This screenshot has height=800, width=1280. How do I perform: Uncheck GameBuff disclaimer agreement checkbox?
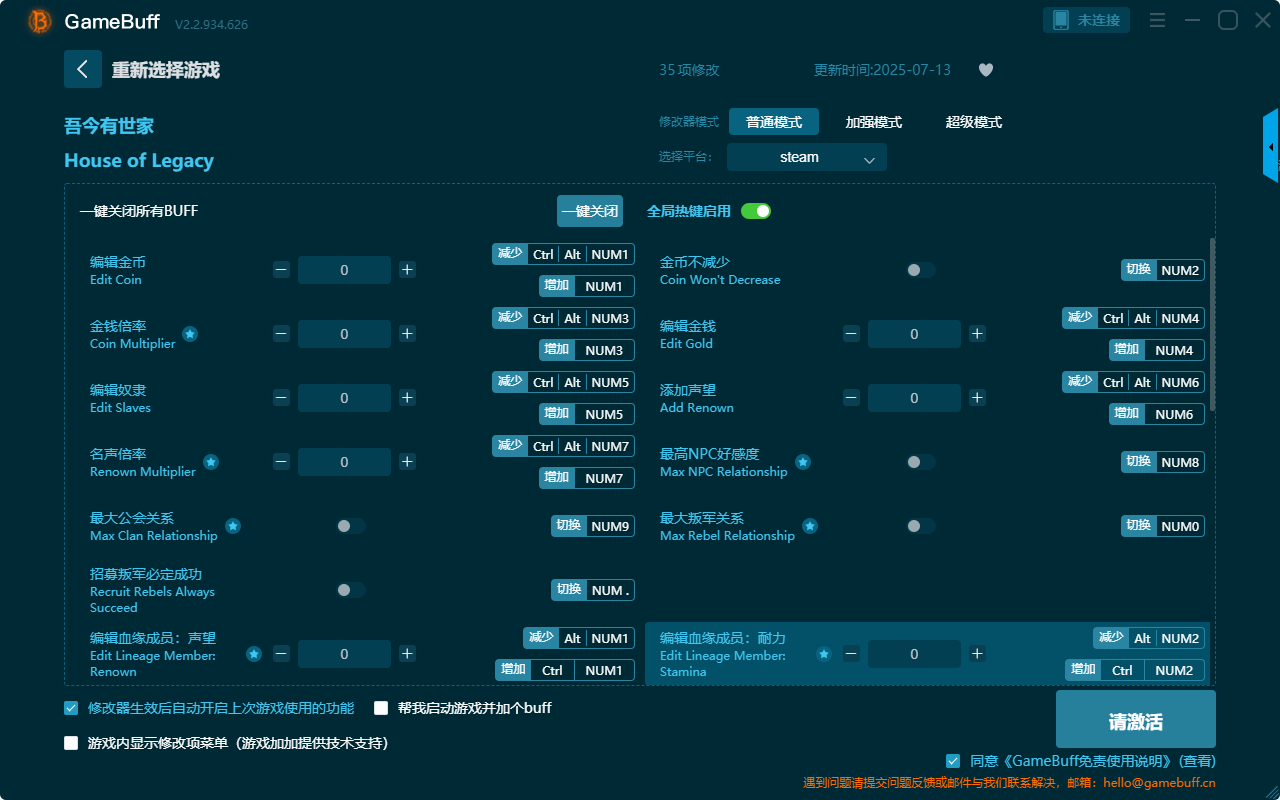pyautogui.click(x=953, y=761)
